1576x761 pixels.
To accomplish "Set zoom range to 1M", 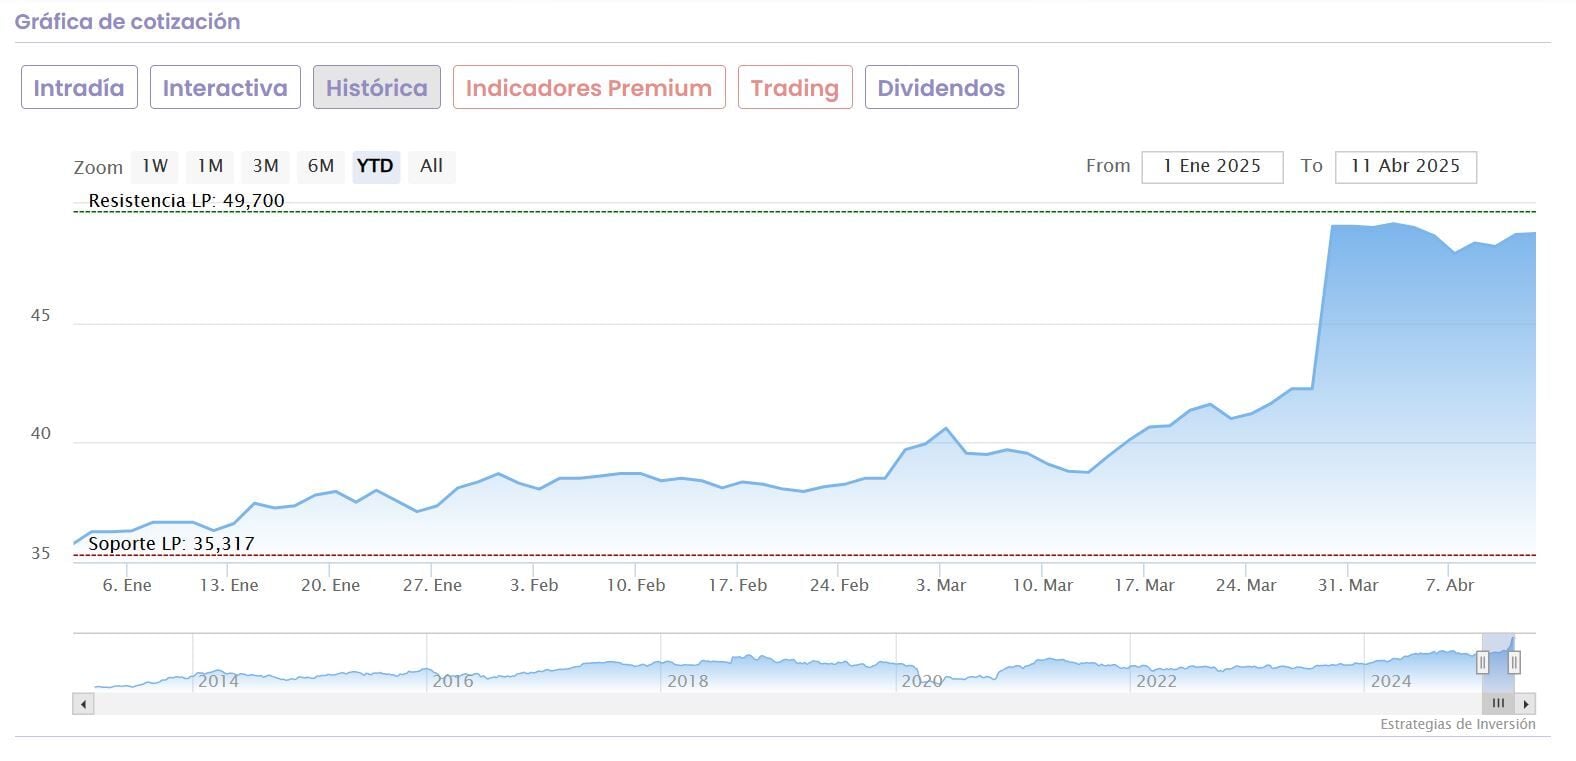I will [x=210, y=166].
